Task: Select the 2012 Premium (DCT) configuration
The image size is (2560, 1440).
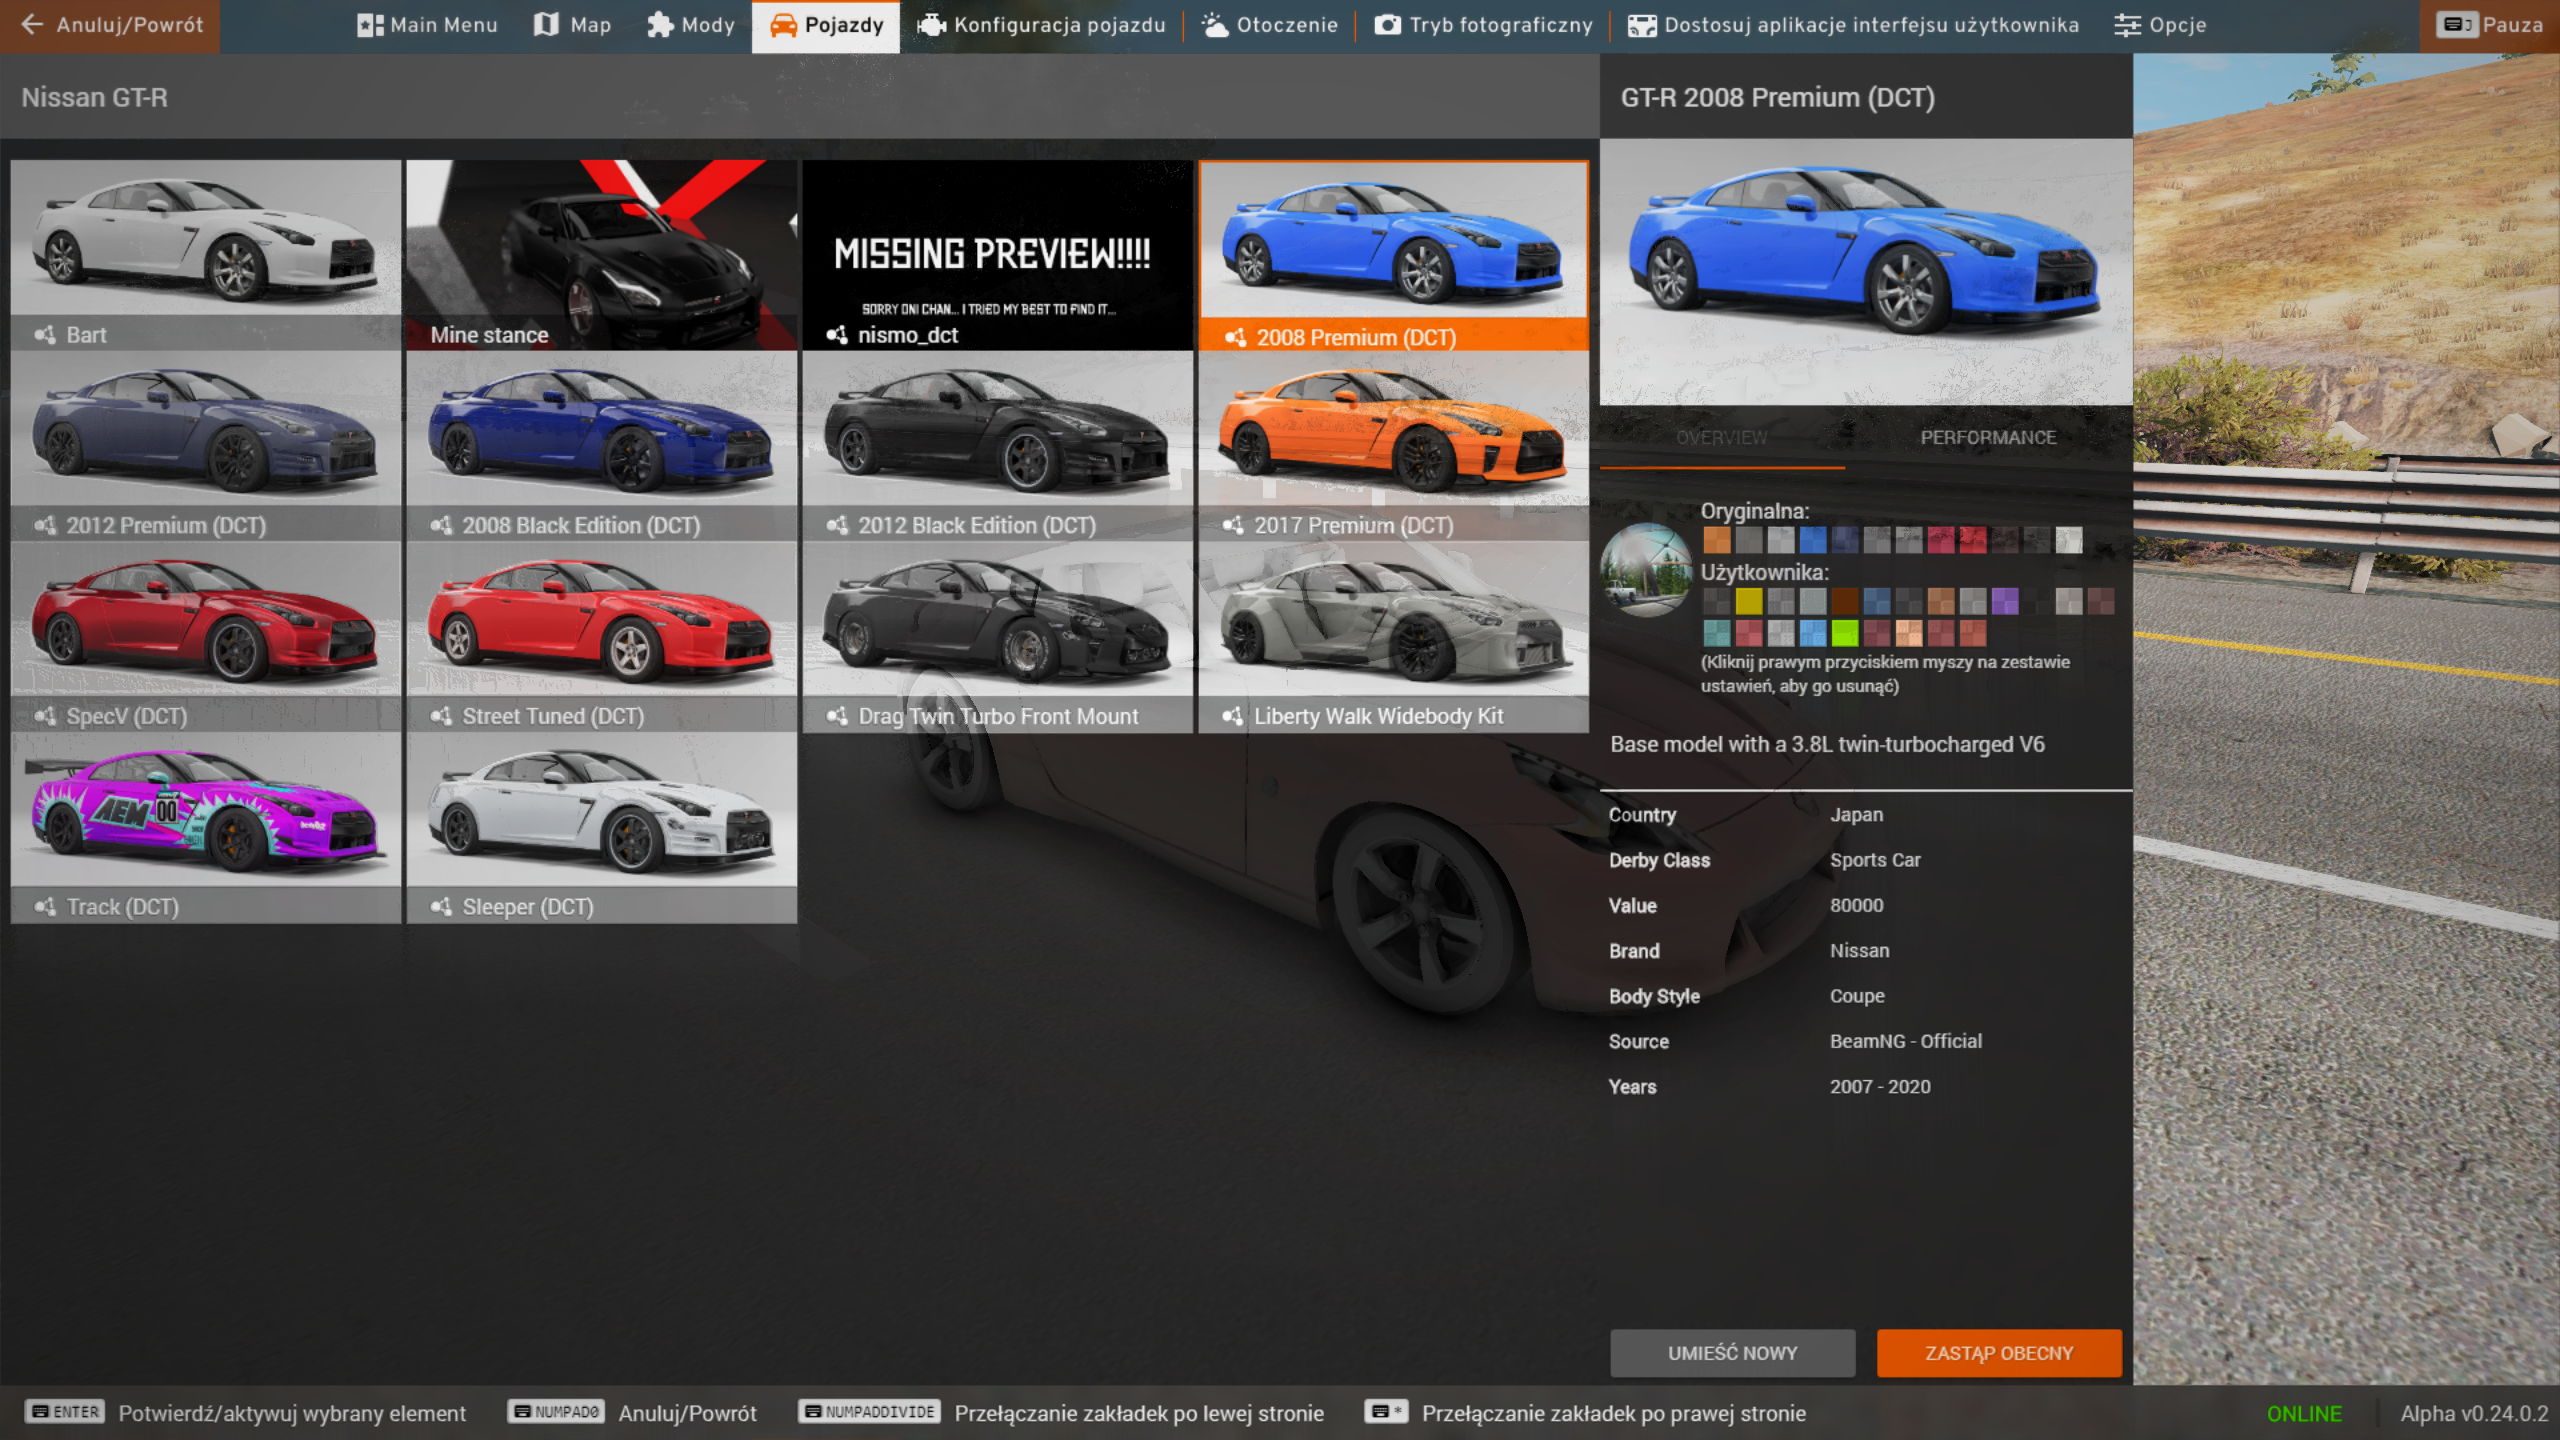Action: tap(206, 446)
